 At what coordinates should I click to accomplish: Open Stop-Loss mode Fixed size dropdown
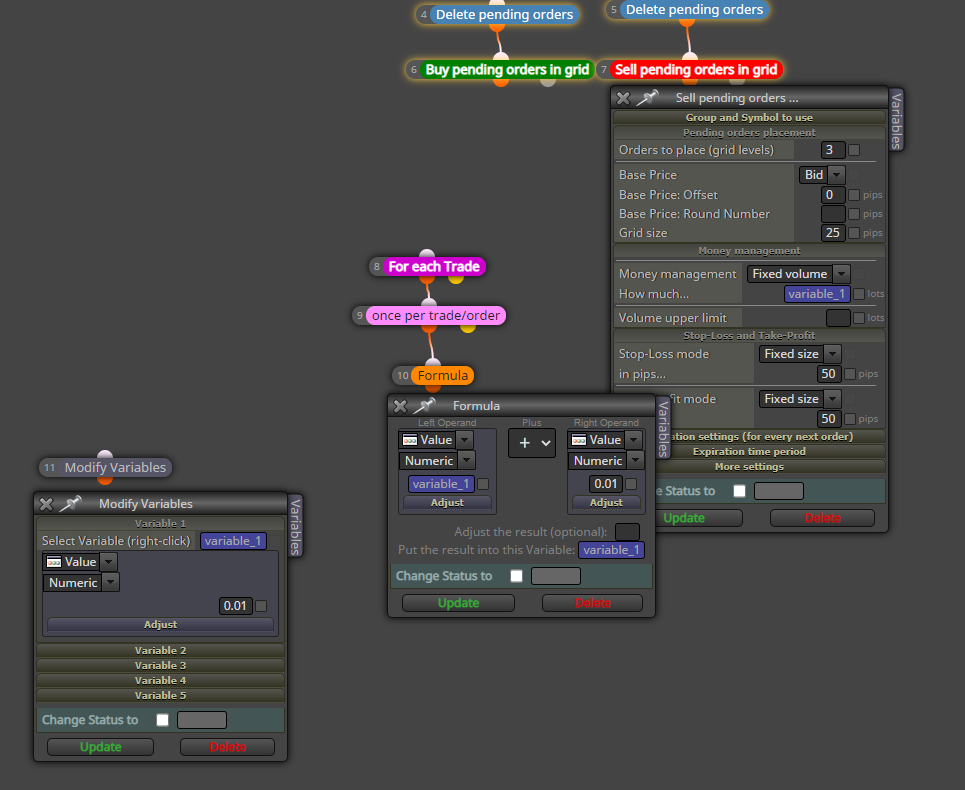pyautogui.click(x=800, y=354)
